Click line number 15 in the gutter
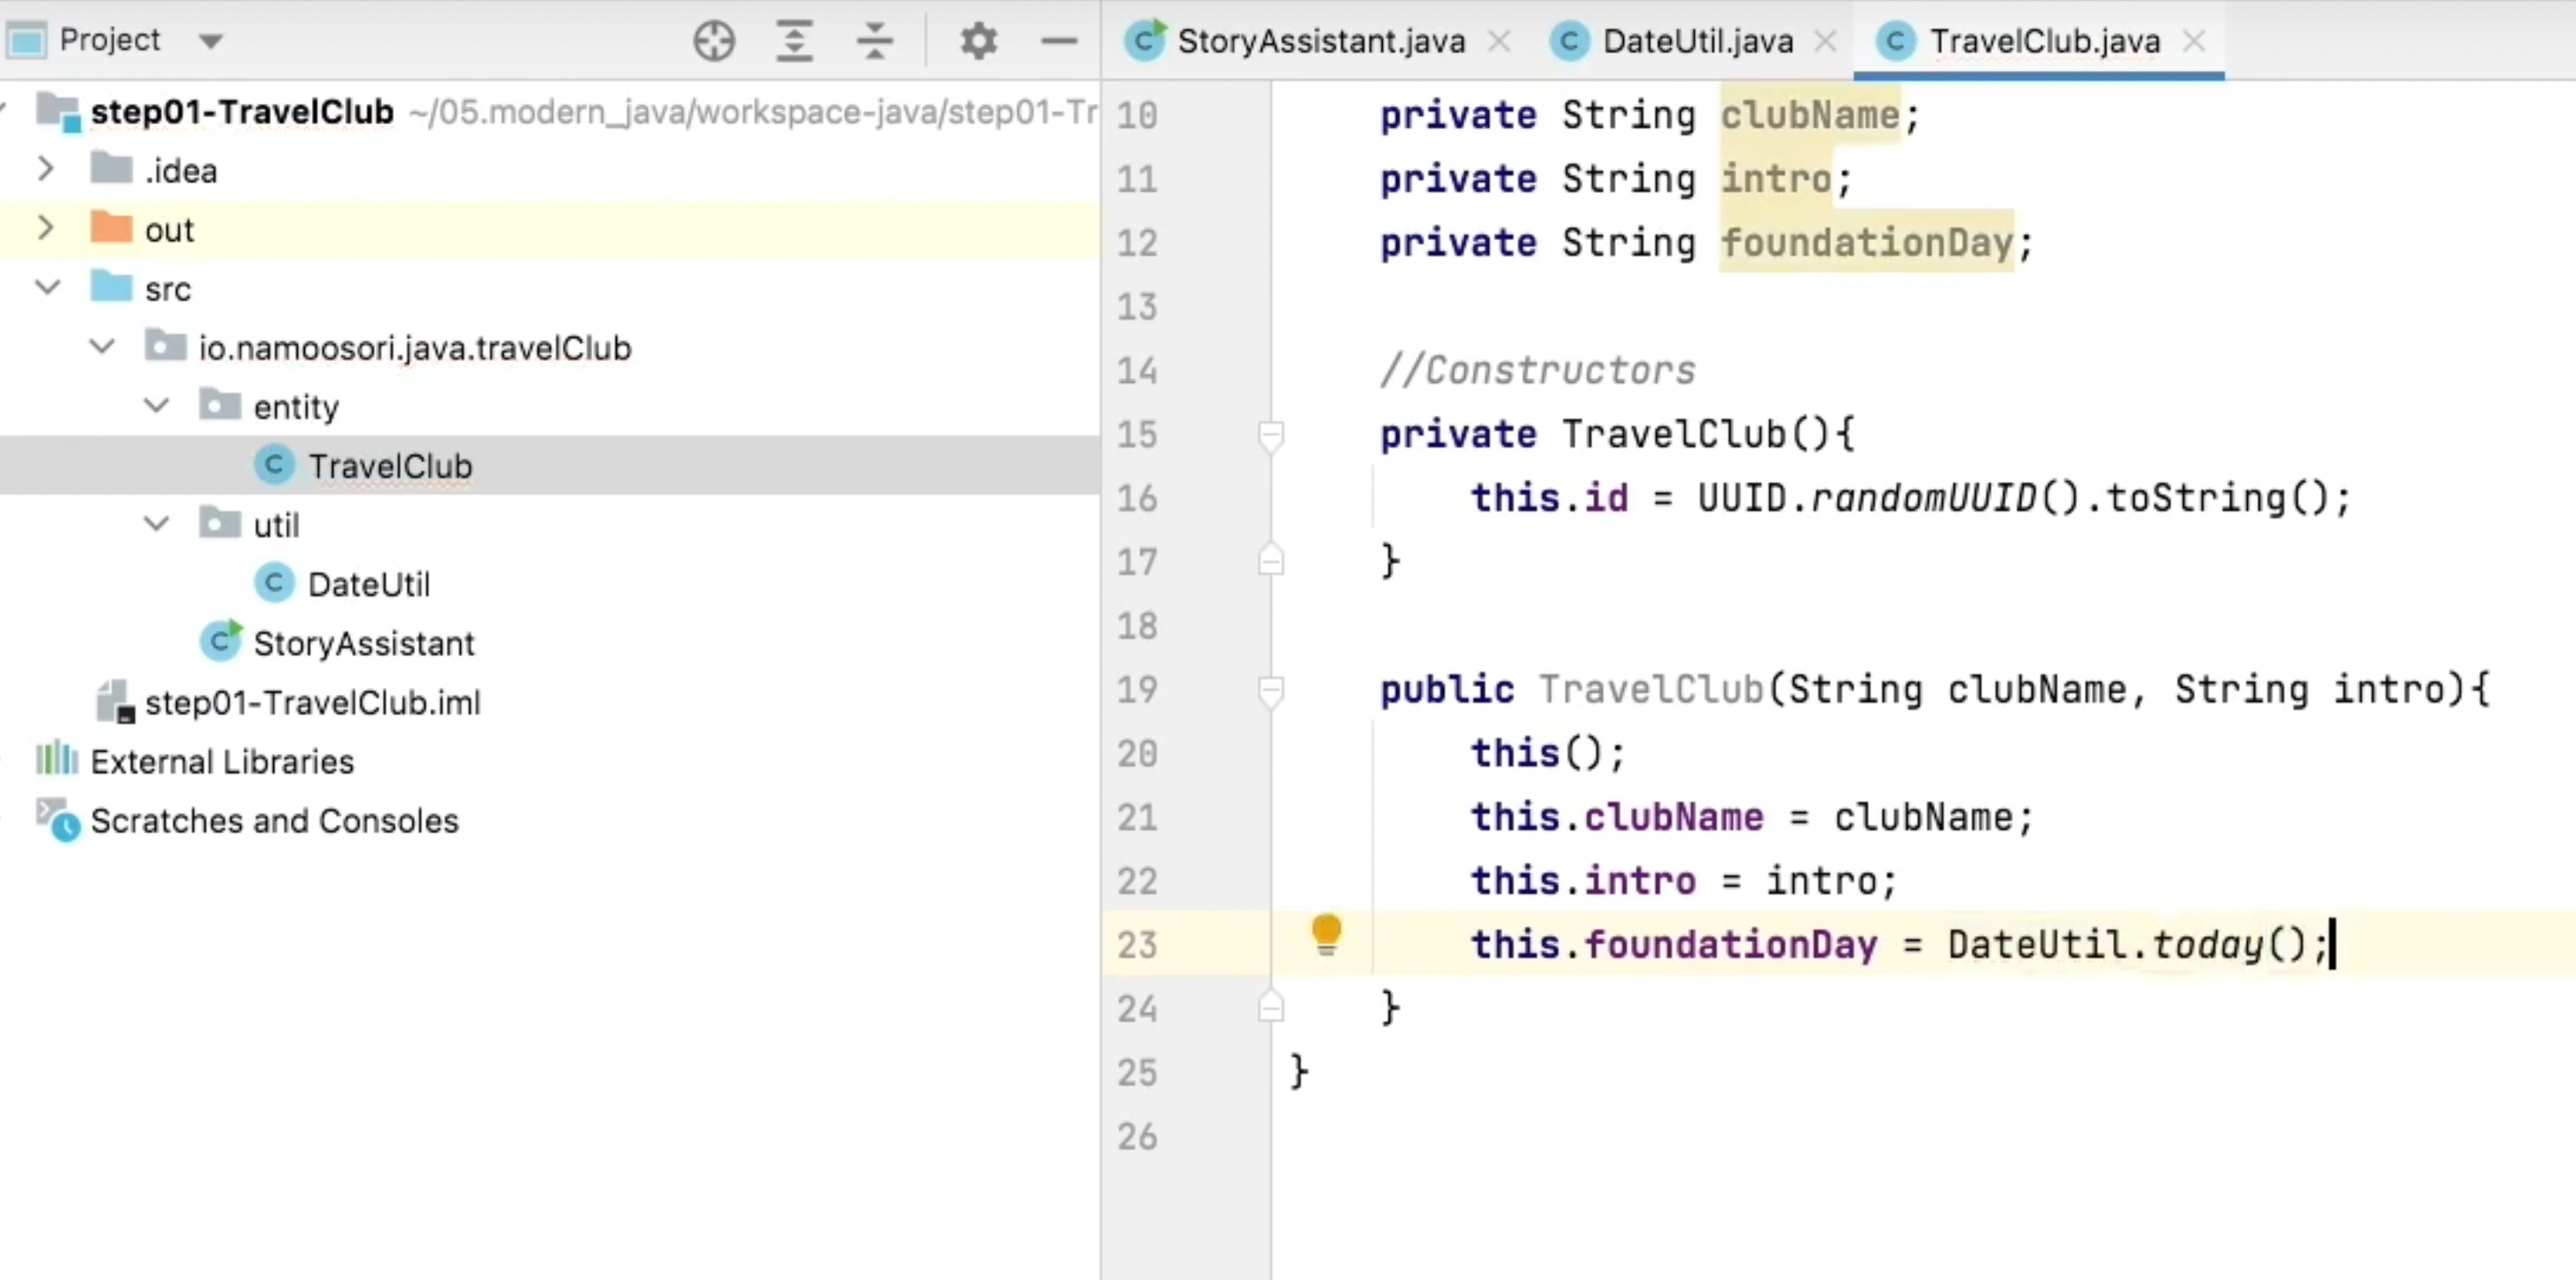Image resolution: width=2576 pixels, height=1280 pixels. point(1137,434)
